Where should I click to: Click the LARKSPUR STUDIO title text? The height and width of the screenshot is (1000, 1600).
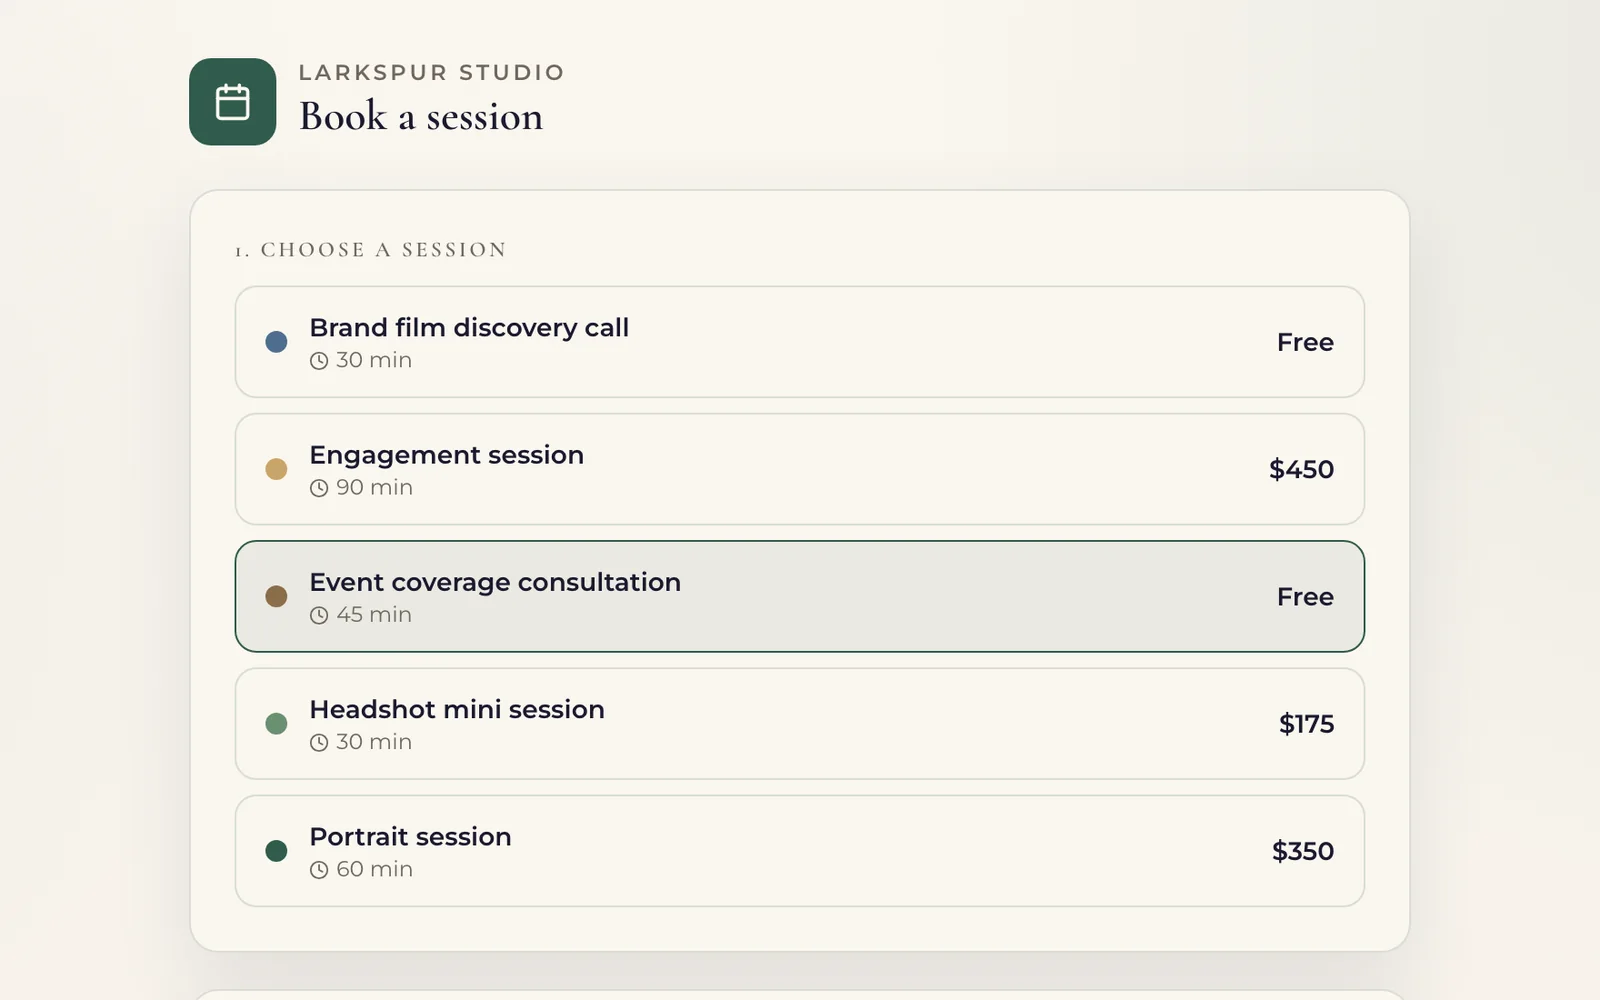click(432, 72)
